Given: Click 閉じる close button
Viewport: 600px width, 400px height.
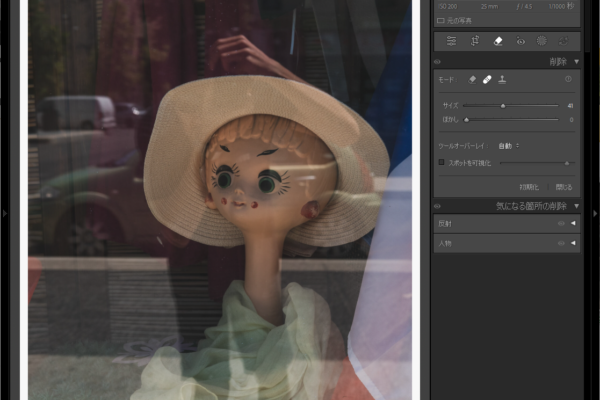Looking at the screenshot, I should pyautogui.click(x=564, y=187).
